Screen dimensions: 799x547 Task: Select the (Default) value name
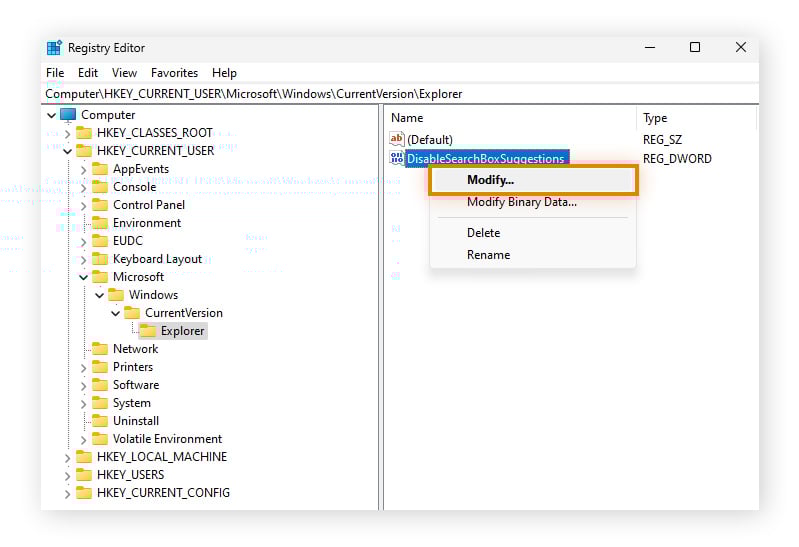430,140
